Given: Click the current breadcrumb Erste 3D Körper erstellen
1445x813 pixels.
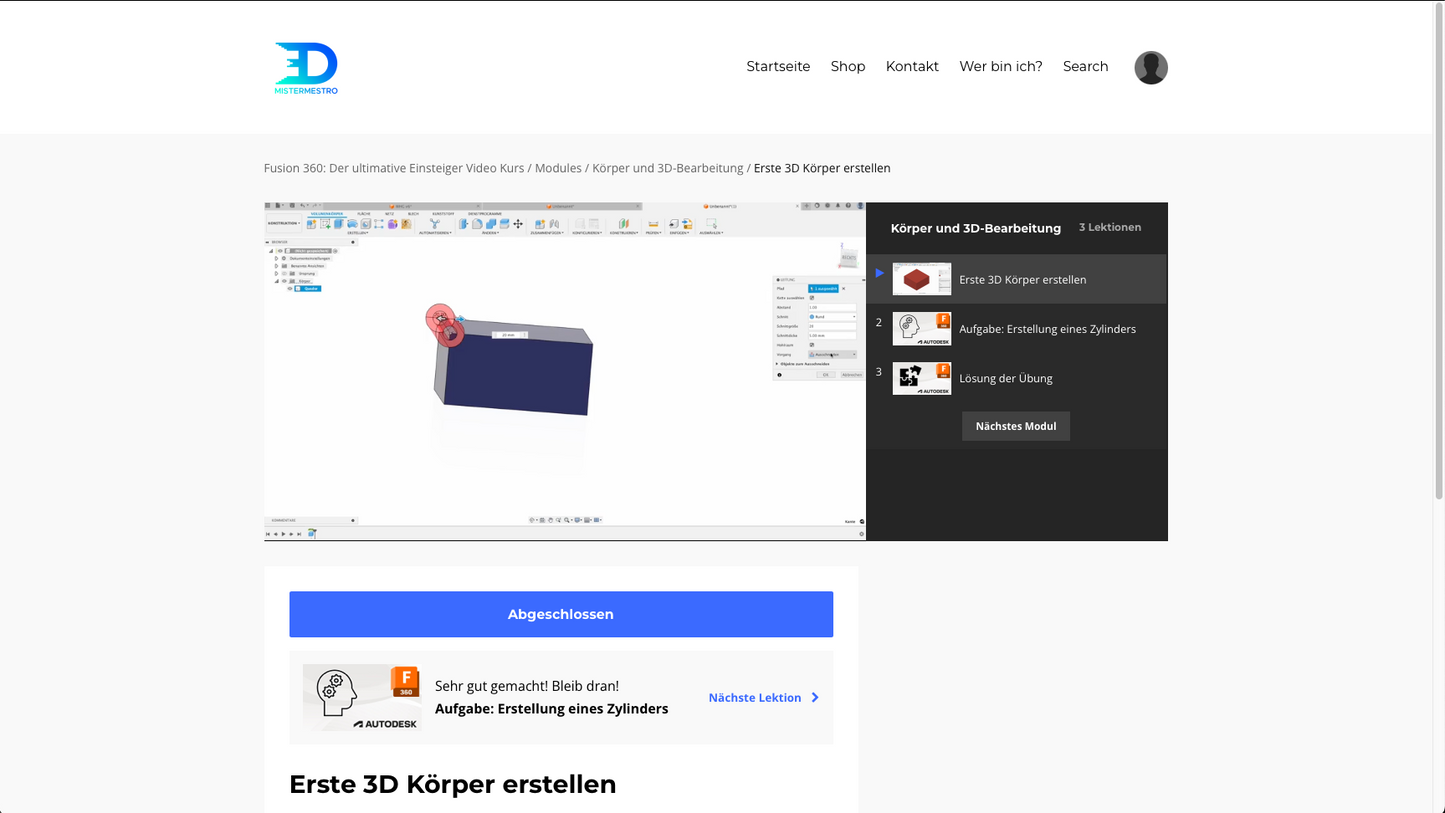Looking at the screenshot, I should pyautogui.click(x=822, y=168).
